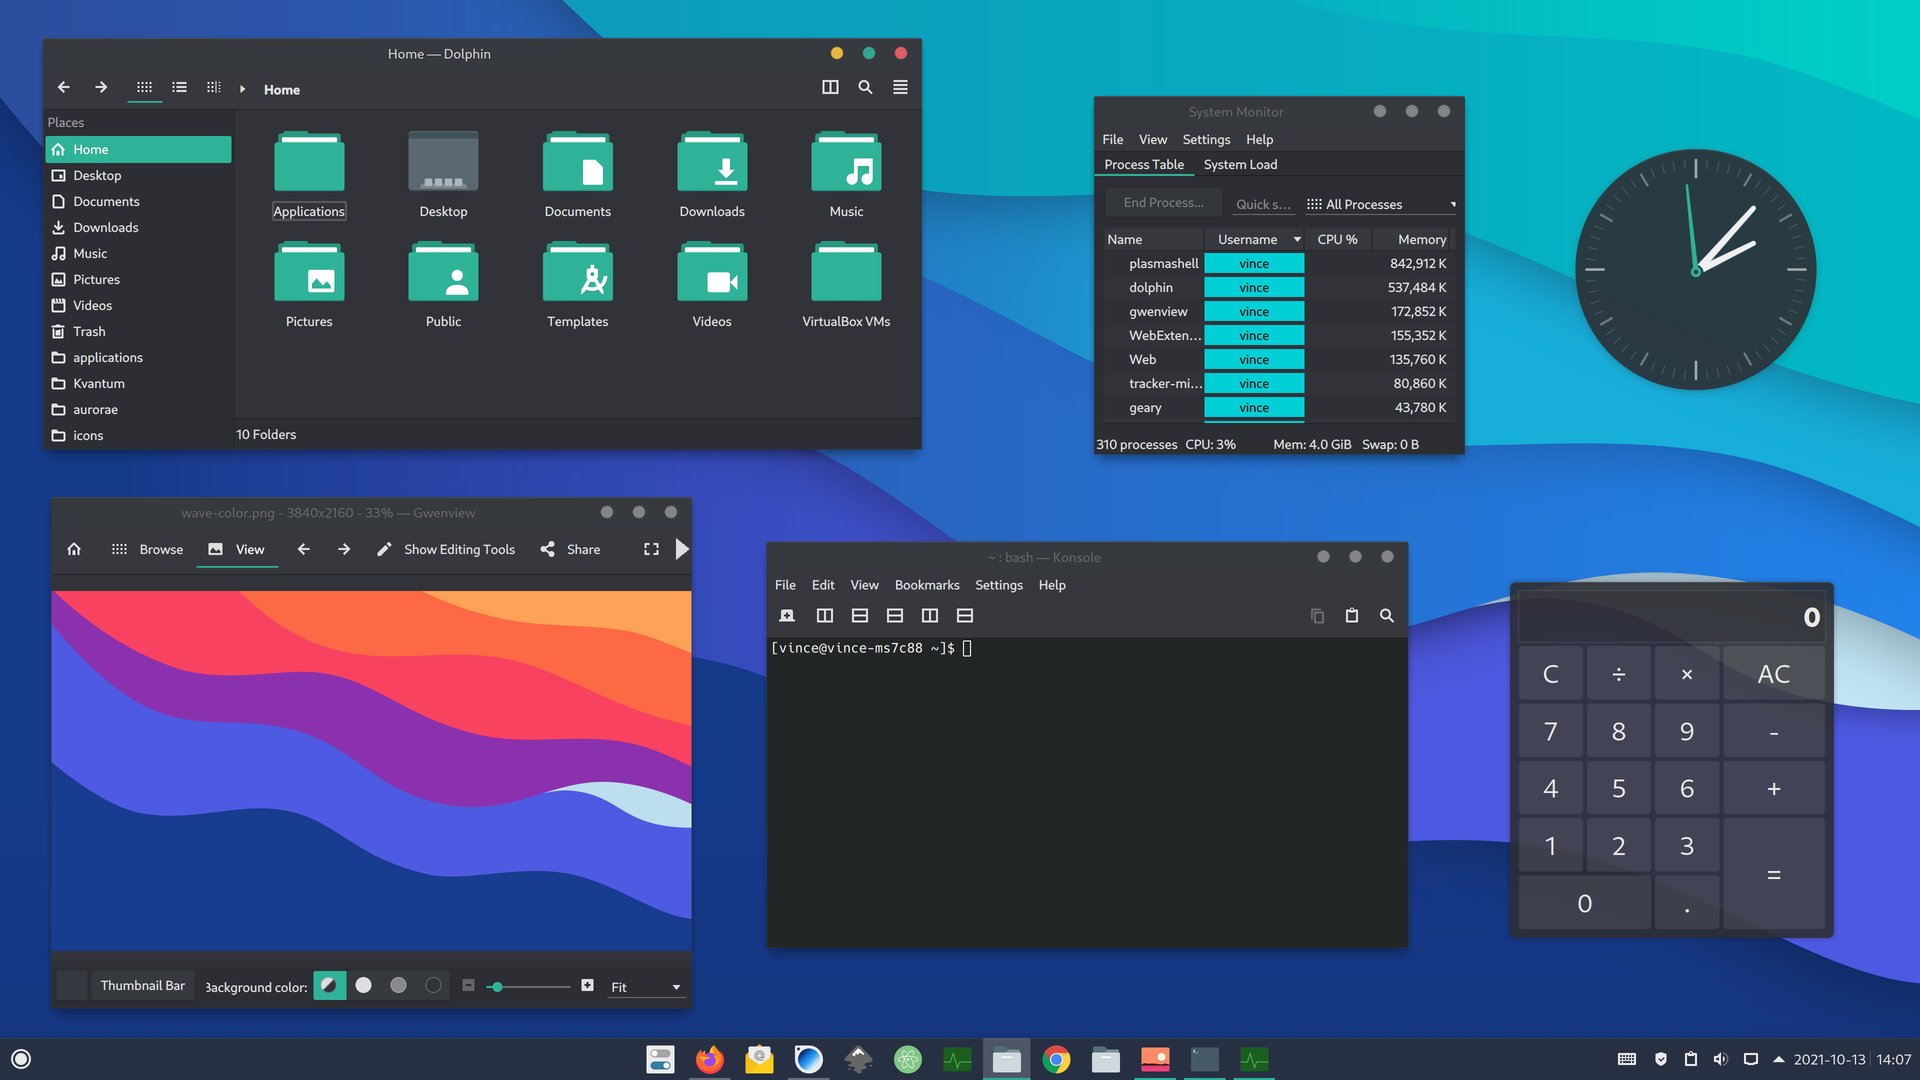Expand hidden system tray icons arrow

(x=1778, y=1059)
